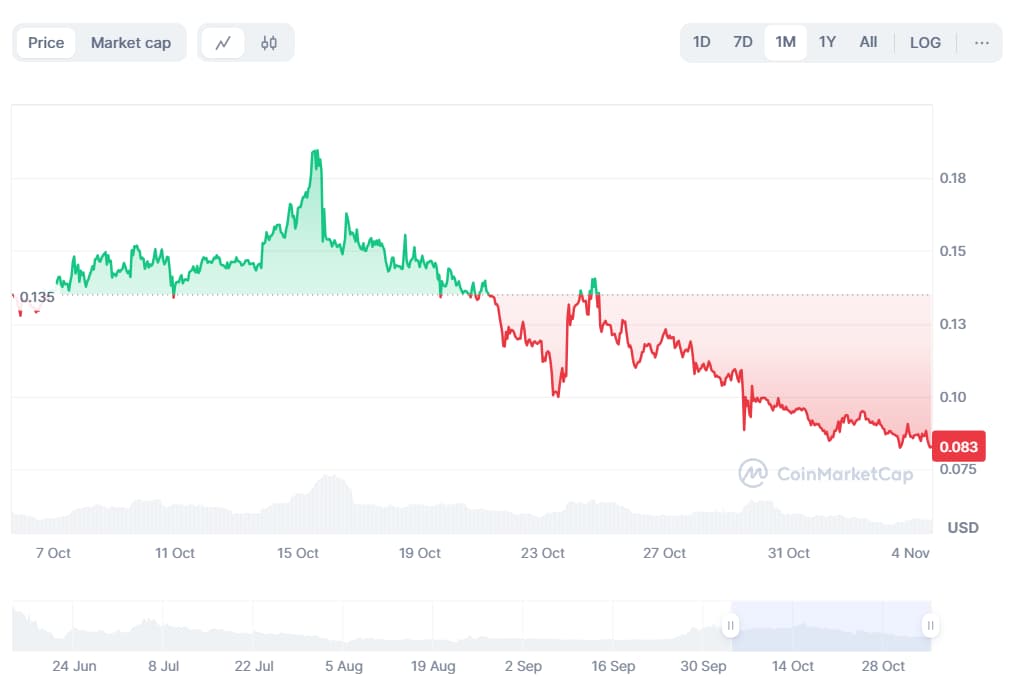Click the 0.135 opening price label
This screenshot has width=1022, height=695.
click(x=37, y=297)
